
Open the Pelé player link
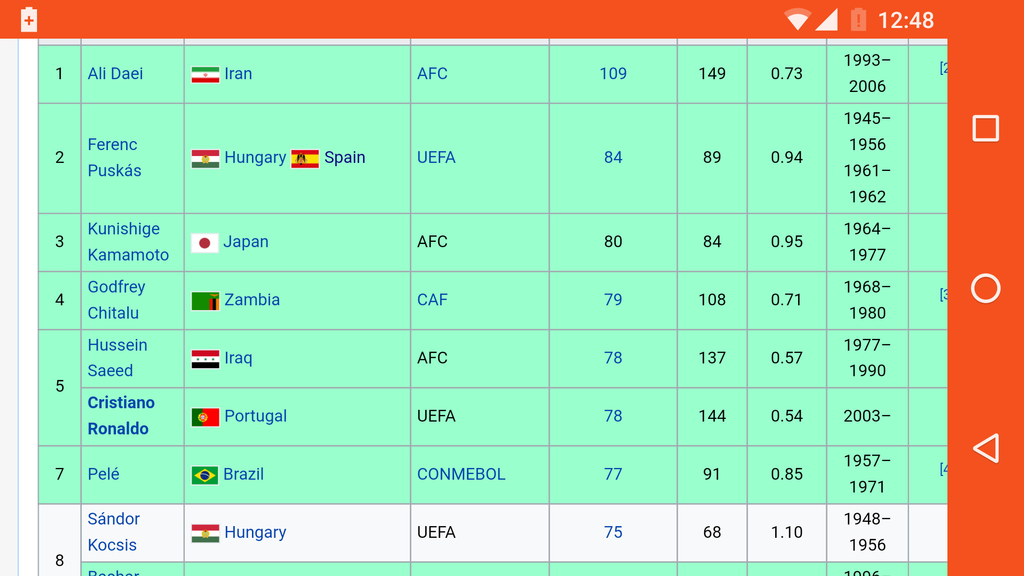pyautogui.click(x=103, y=474)
